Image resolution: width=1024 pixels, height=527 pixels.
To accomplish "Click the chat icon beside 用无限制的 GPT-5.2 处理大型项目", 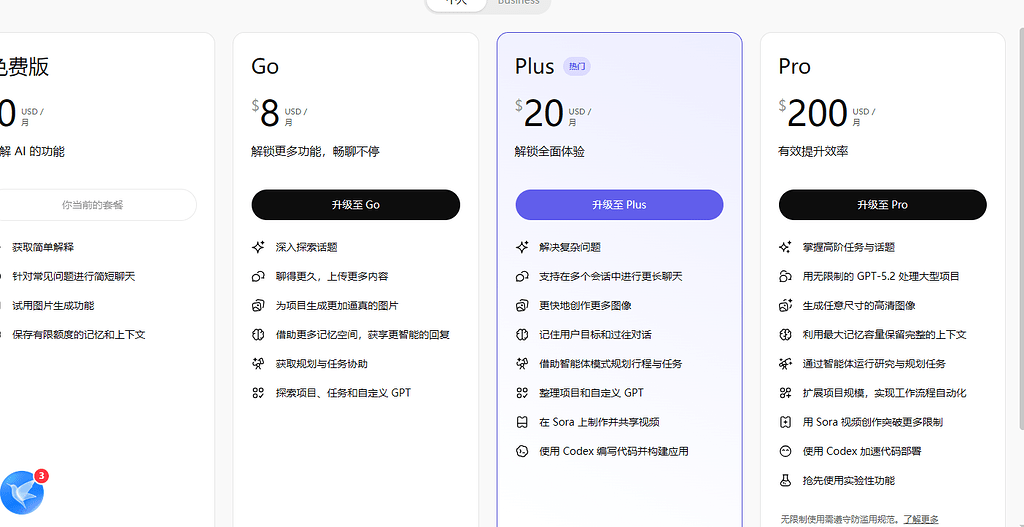I will pyautogui.click(x=785, y=276).
